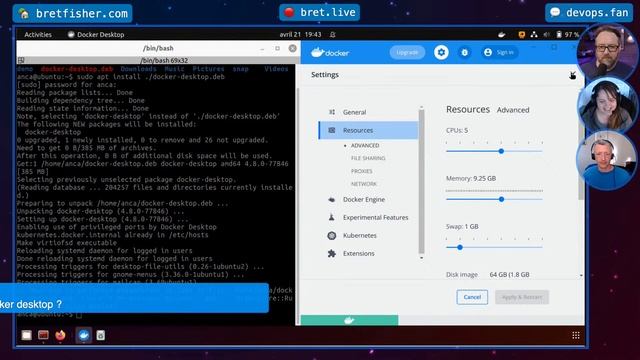This screenshot has height=360, width=640.
Task: Click the Extensions puzzle piece icon
Action: click(x=332, y=253)
